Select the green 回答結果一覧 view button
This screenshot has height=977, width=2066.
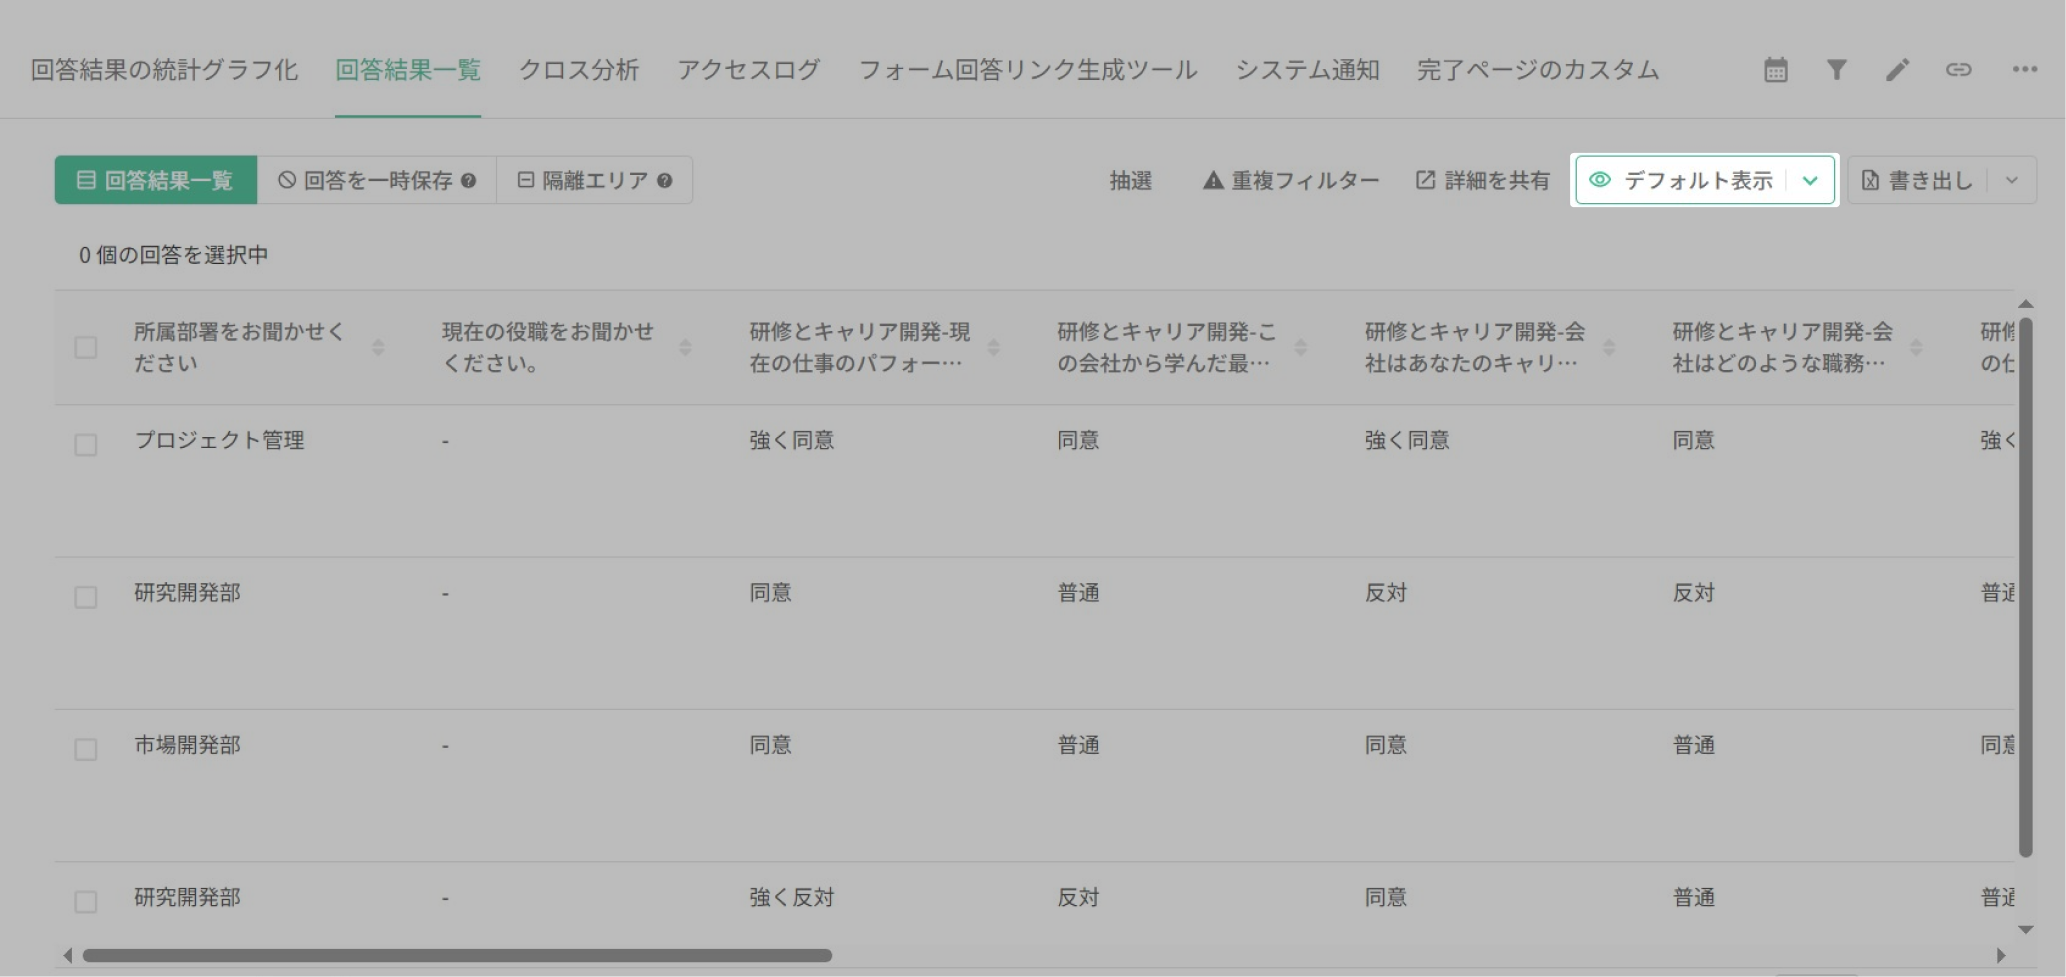pyautogui.click(x=156, y=180)
